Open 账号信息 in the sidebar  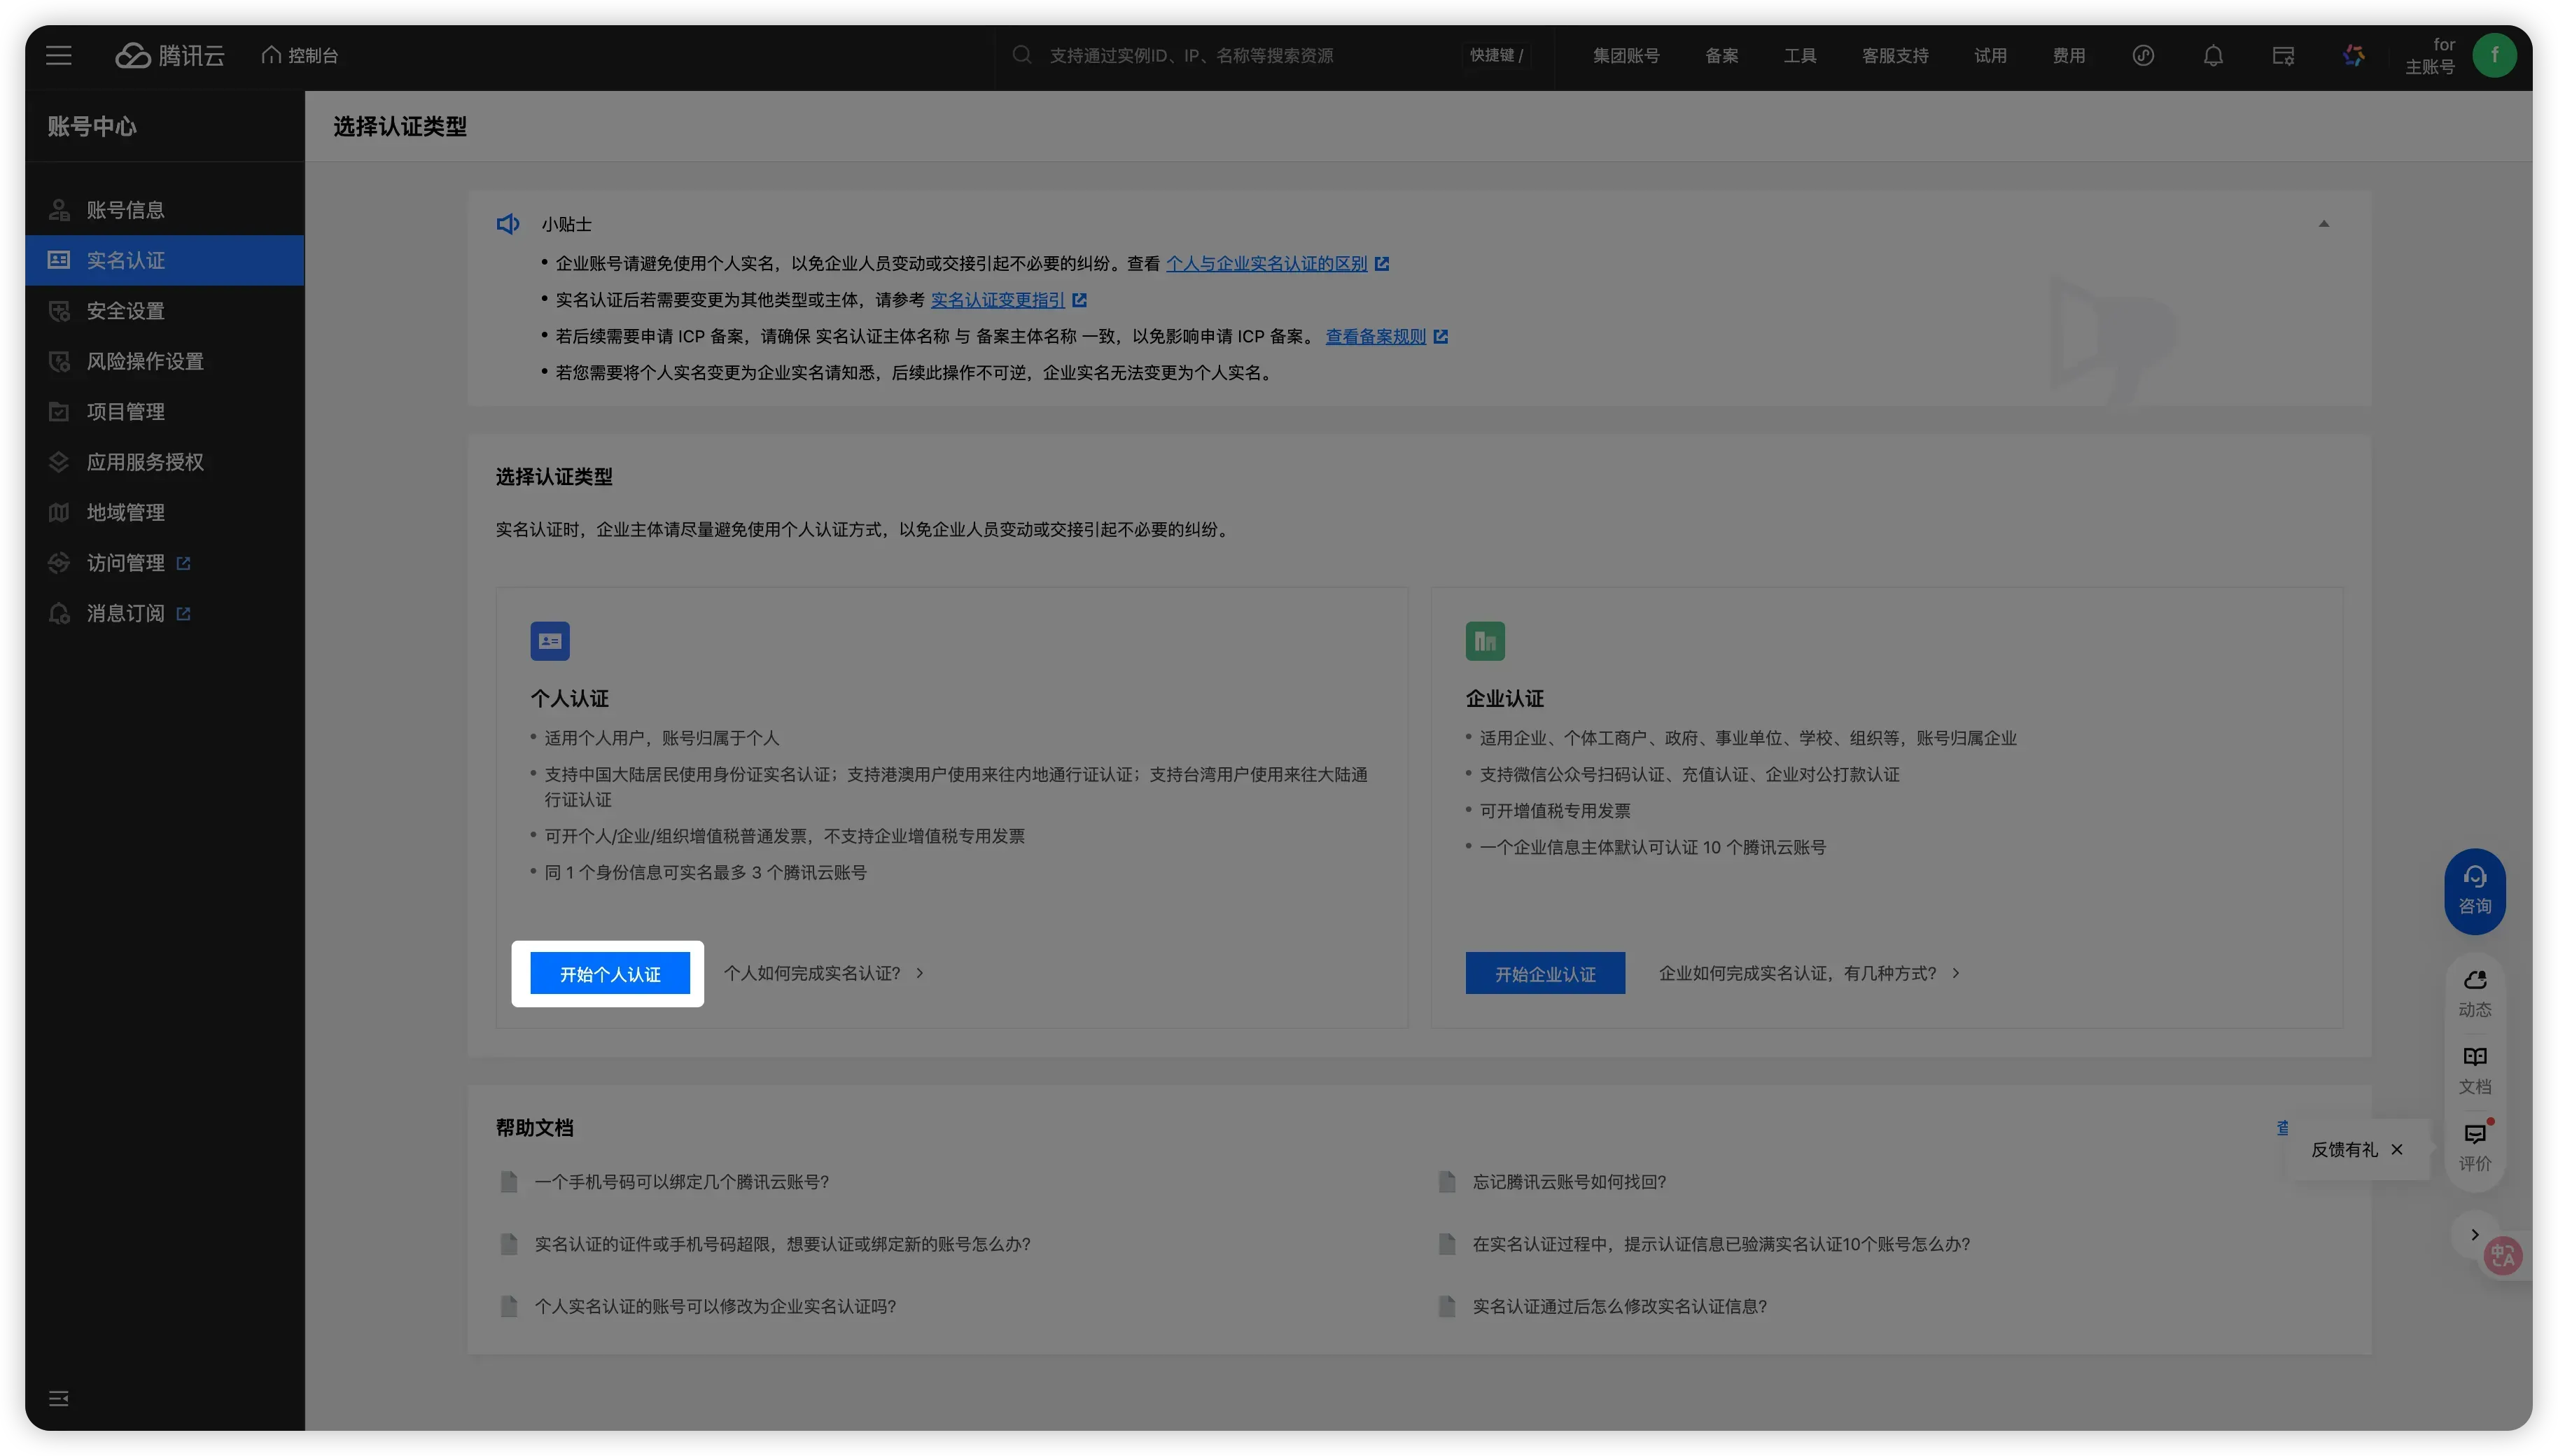click(125, 210)
